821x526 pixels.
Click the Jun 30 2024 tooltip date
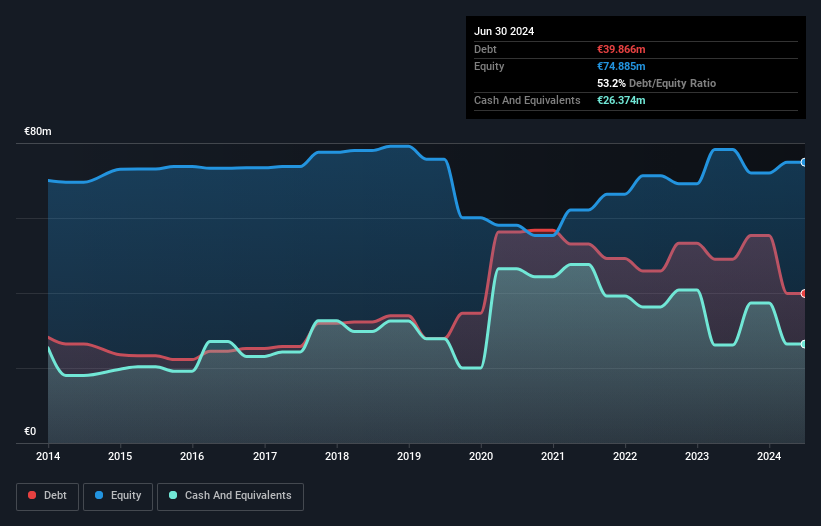504,31
